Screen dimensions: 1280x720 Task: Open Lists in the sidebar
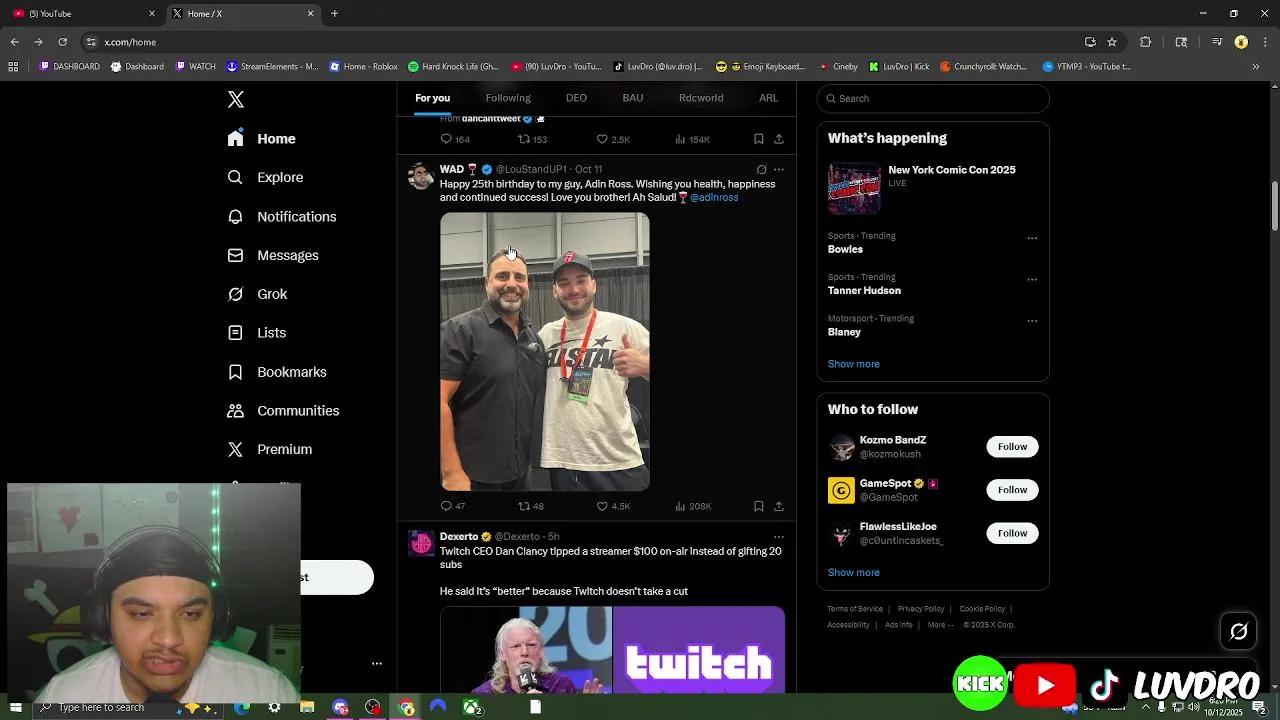point(256,333)
